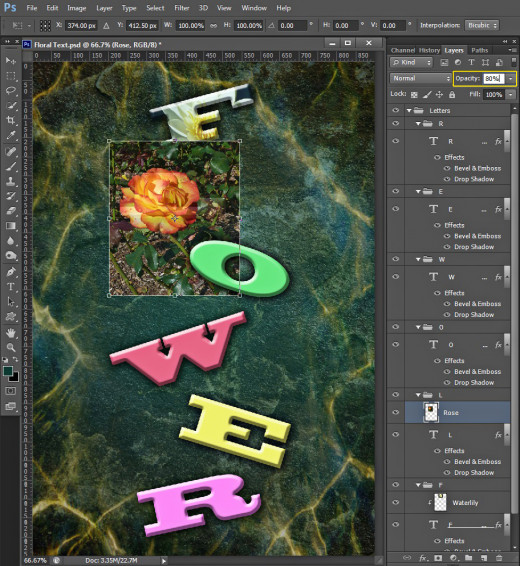The image size is (520, 566).
Task: Click the background color swatch
Action: pos(14,378)
